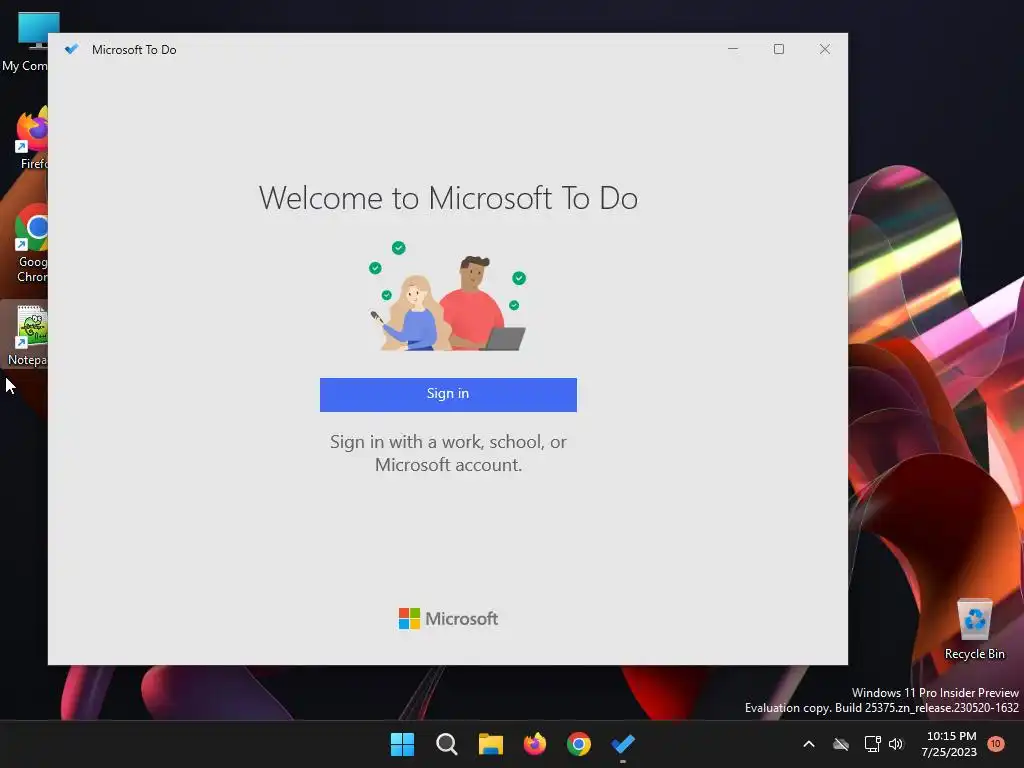The image size is (1024, 768).
Task: Click the 'Welcome to Microsoft To Do' heading
Action: [448, 198]
